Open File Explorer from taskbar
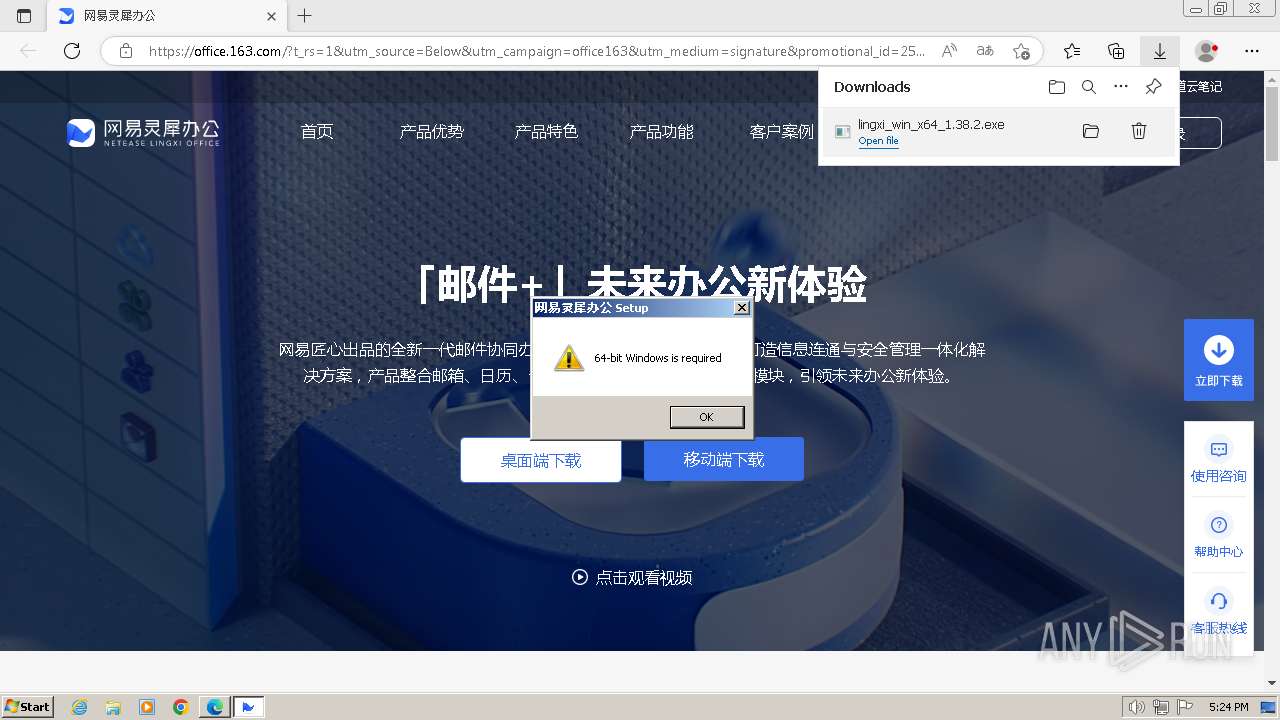1280x720 pixels. [x=113, y=707]
